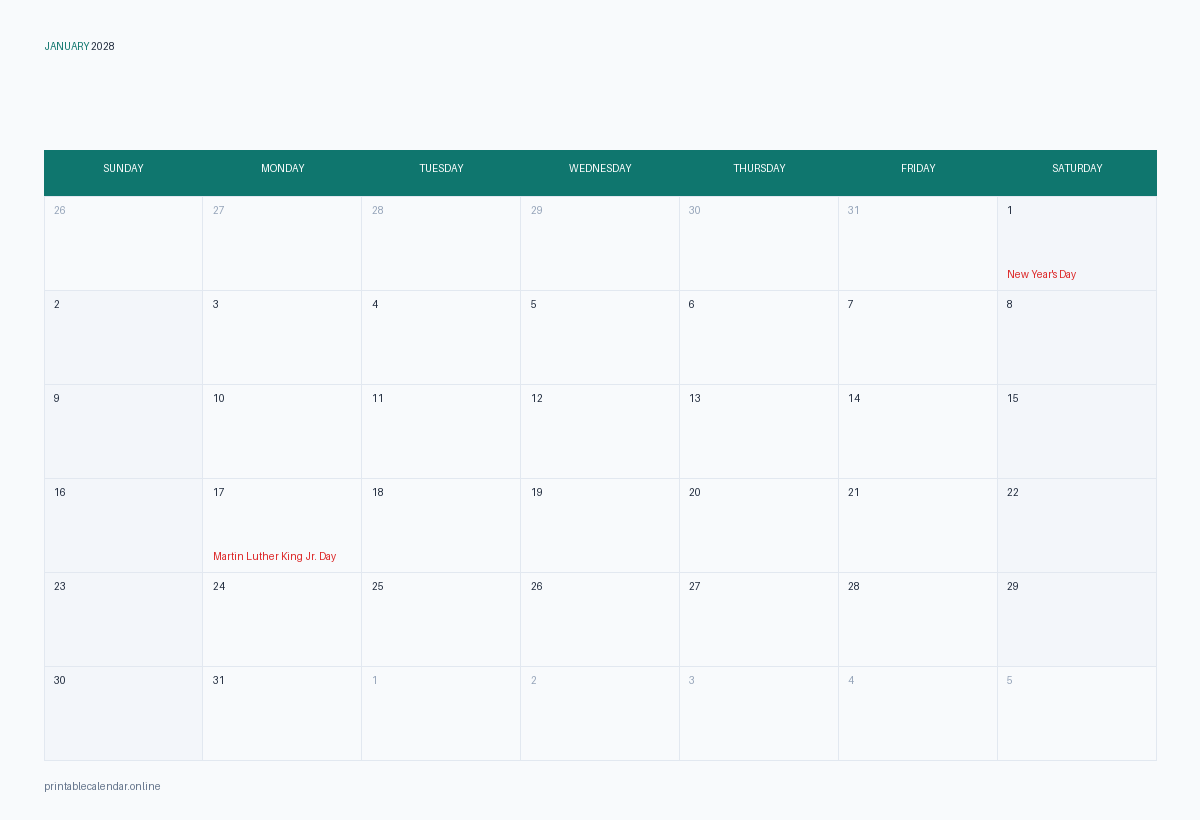
Task: Click date 11 on Tuesday
Action: [377, 398]
